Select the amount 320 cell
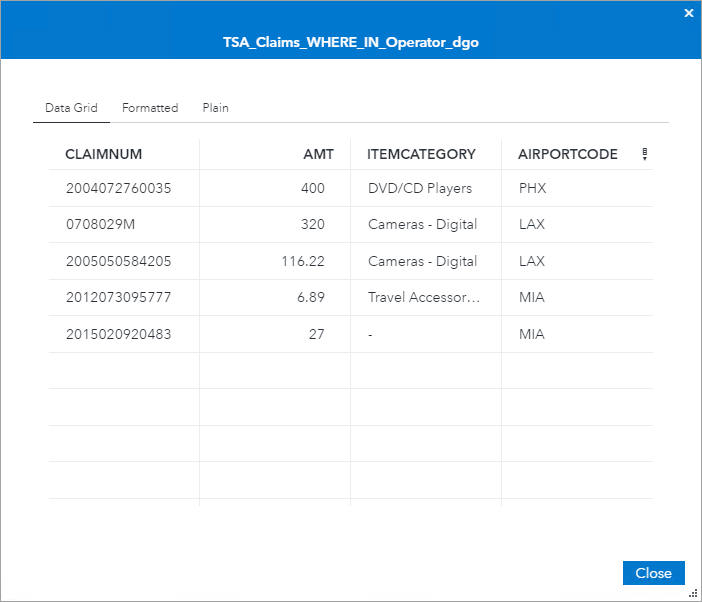 [275, 224]
